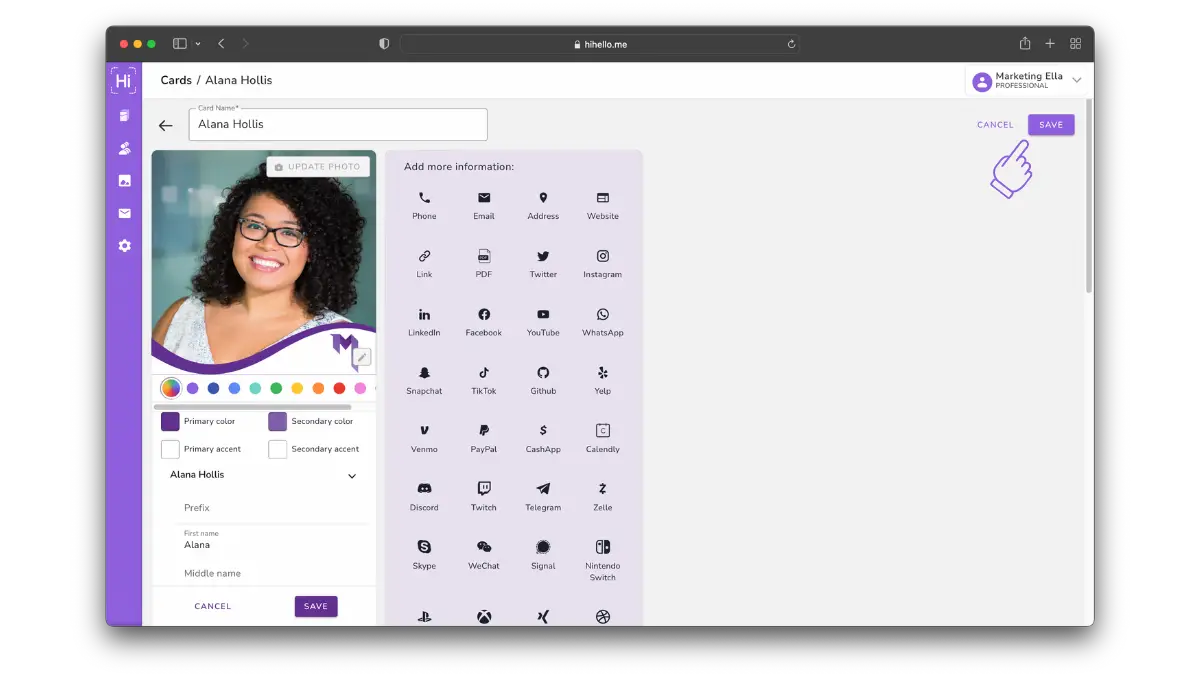Add PayPal account
The image size is (1200, 677).
(x=484, y=439)
